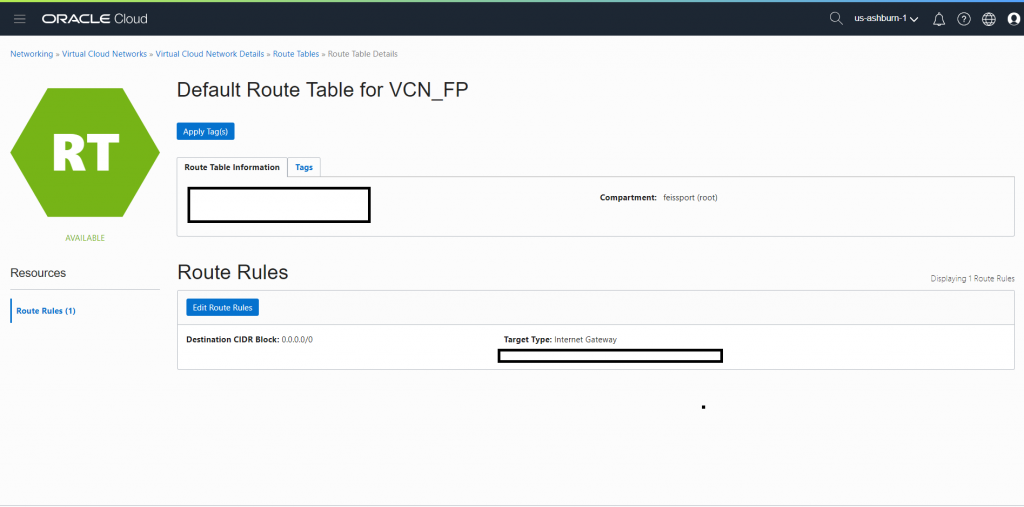Image resolution: width=1024 pixels, height=507 pixels.
Task: Click the globe language icon
Action: coord(989,19)
